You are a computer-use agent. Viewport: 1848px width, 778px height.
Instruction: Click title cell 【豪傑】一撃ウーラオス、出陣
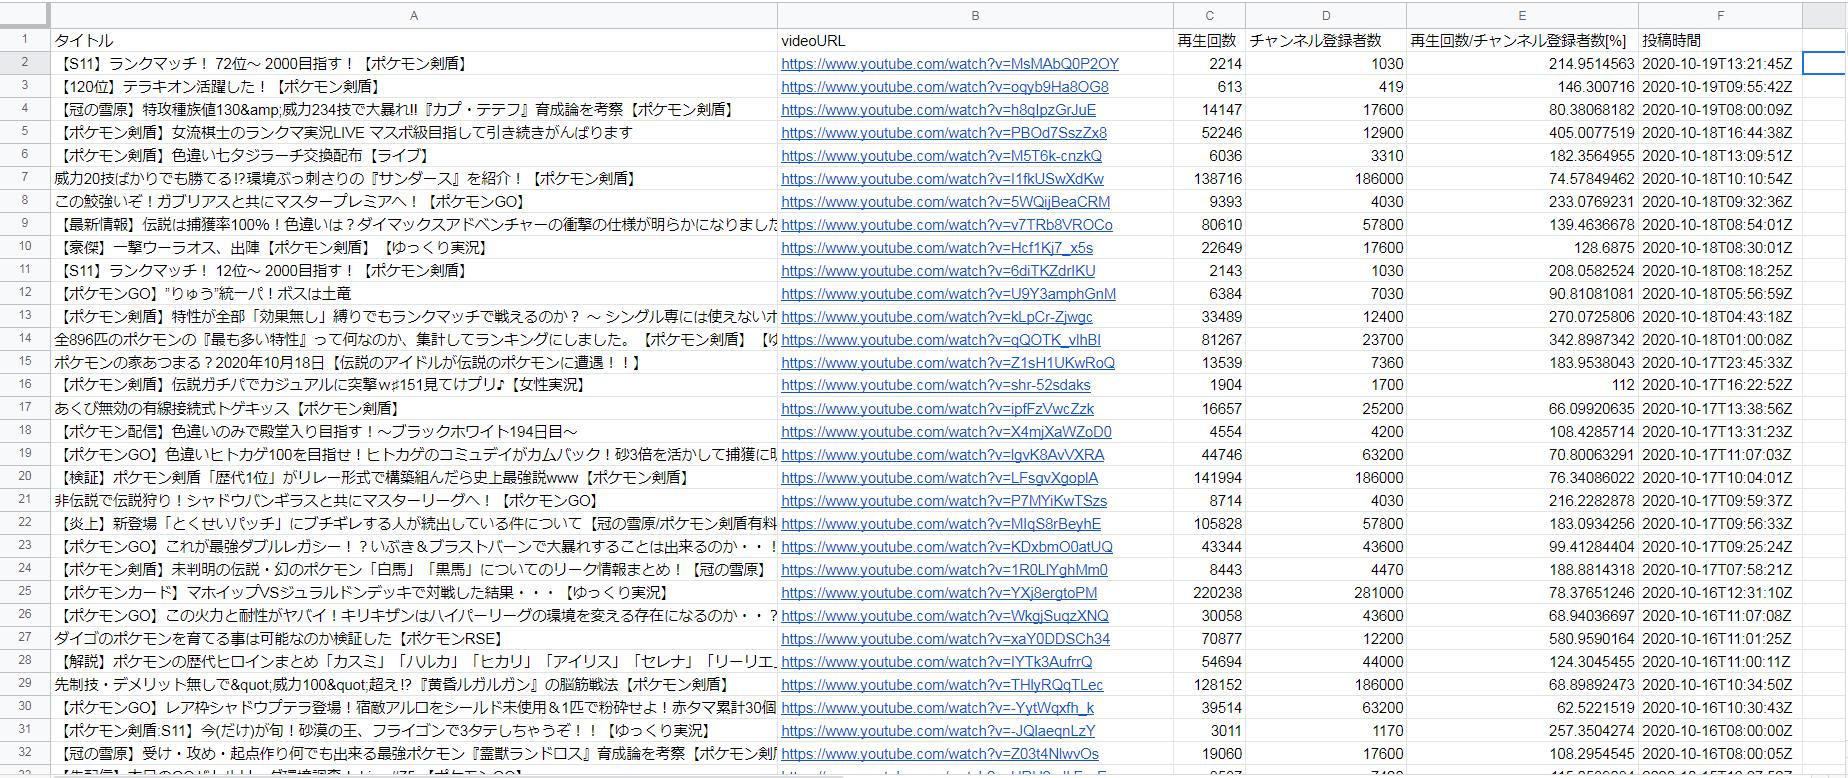pyautogui.click(x=414, y=247)
